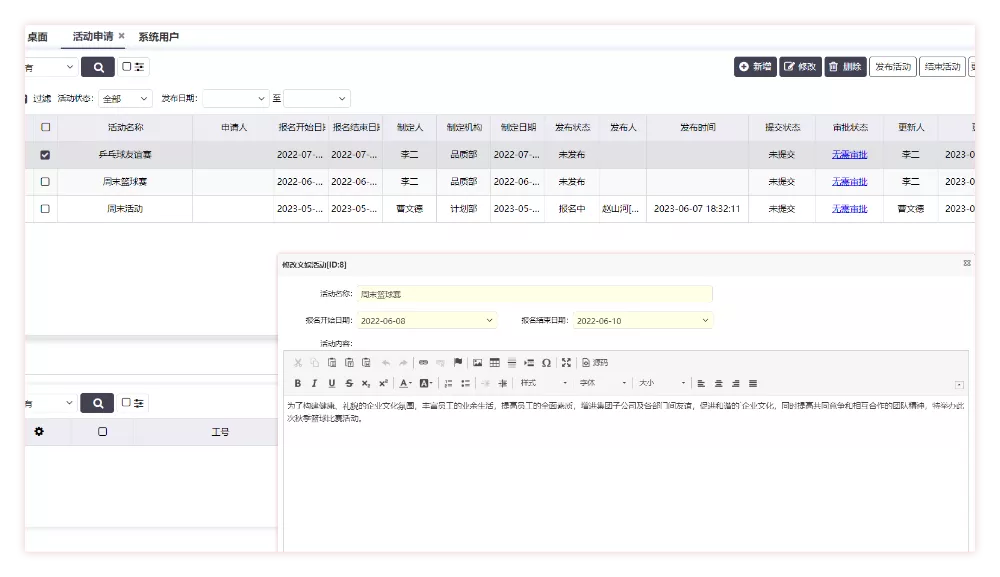The height and width of the screenshot is (577, 1000).
Task: Open 无需审批 link in 周末活动 row
Action: point(849,208)
